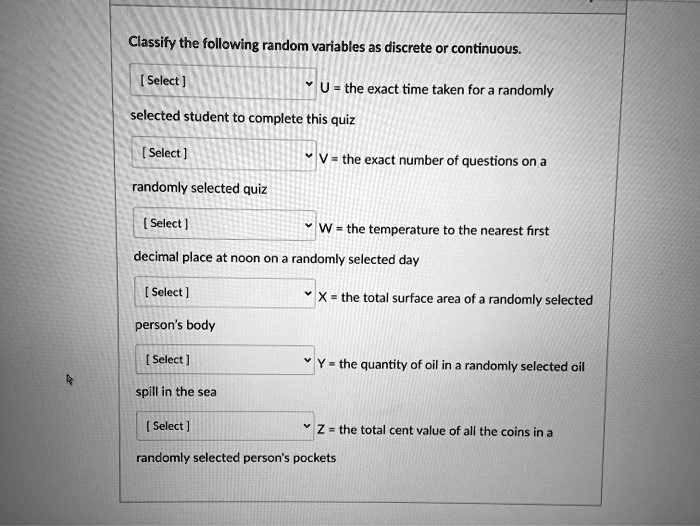Click the chevron arrow beside X's select box

pyautogui.click(x=308, y=293)
